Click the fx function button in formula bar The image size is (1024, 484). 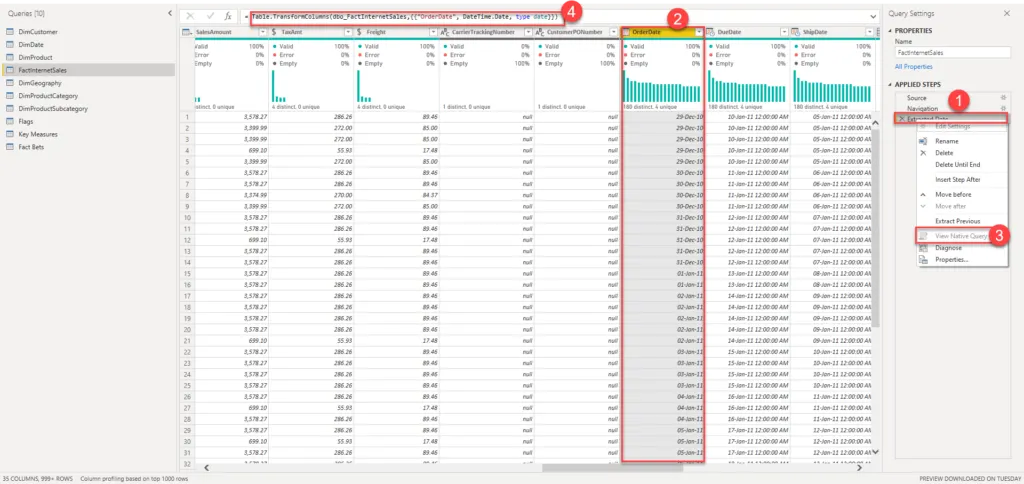229,17
